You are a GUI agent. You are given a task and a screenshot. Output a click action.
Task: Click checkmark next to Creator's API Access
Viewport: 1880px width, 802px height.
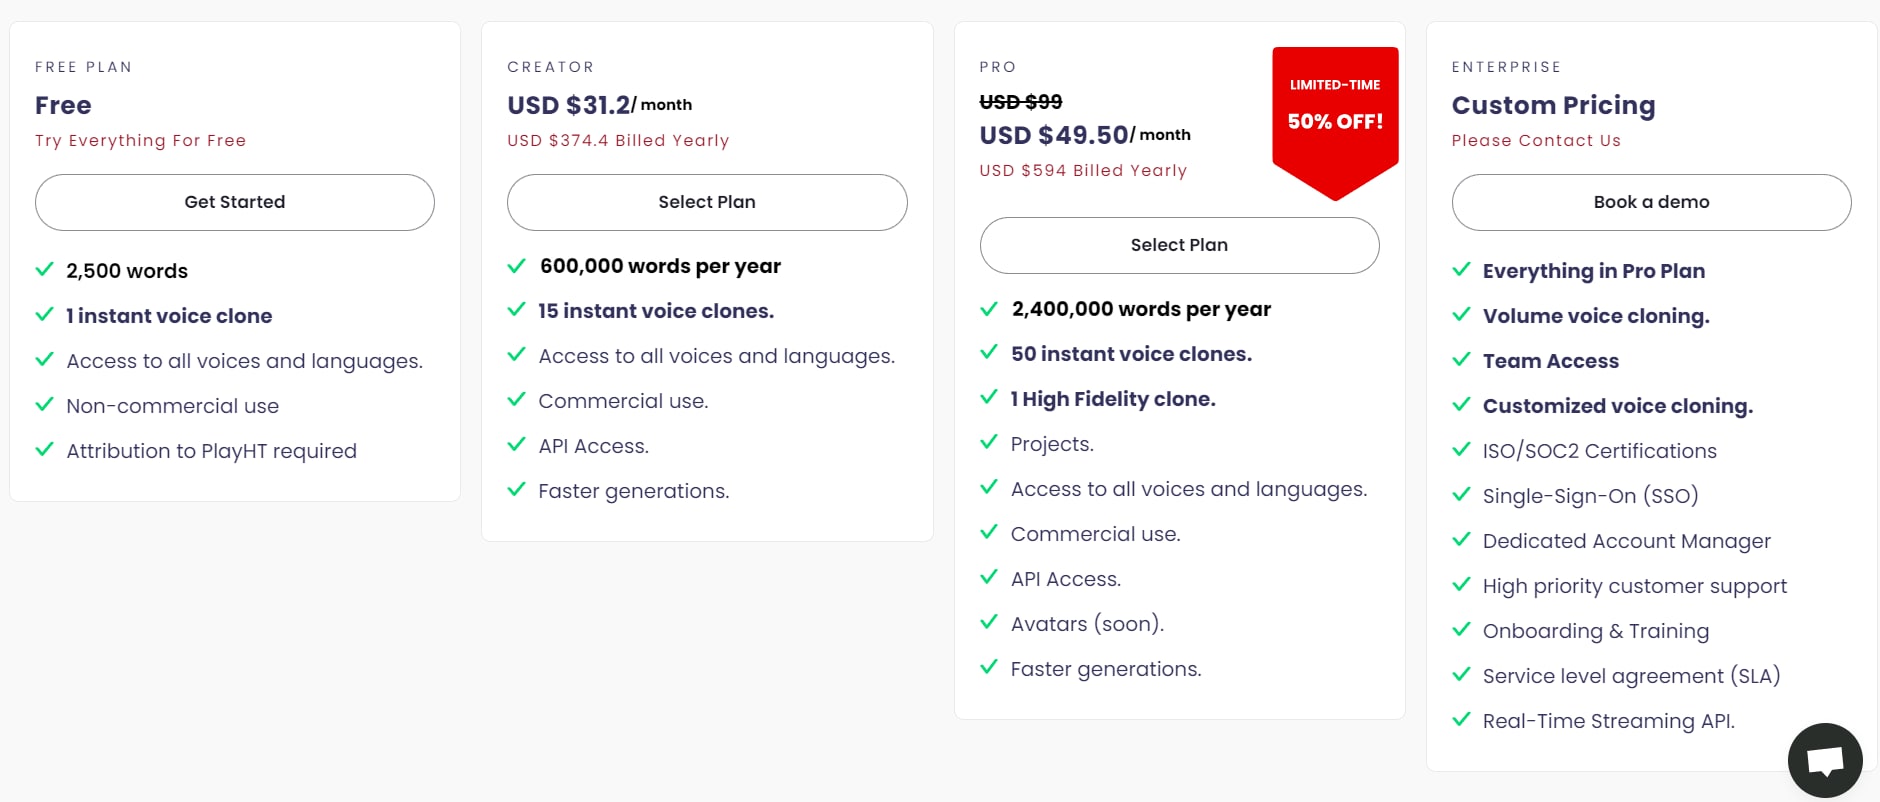[x=517, y=445]
